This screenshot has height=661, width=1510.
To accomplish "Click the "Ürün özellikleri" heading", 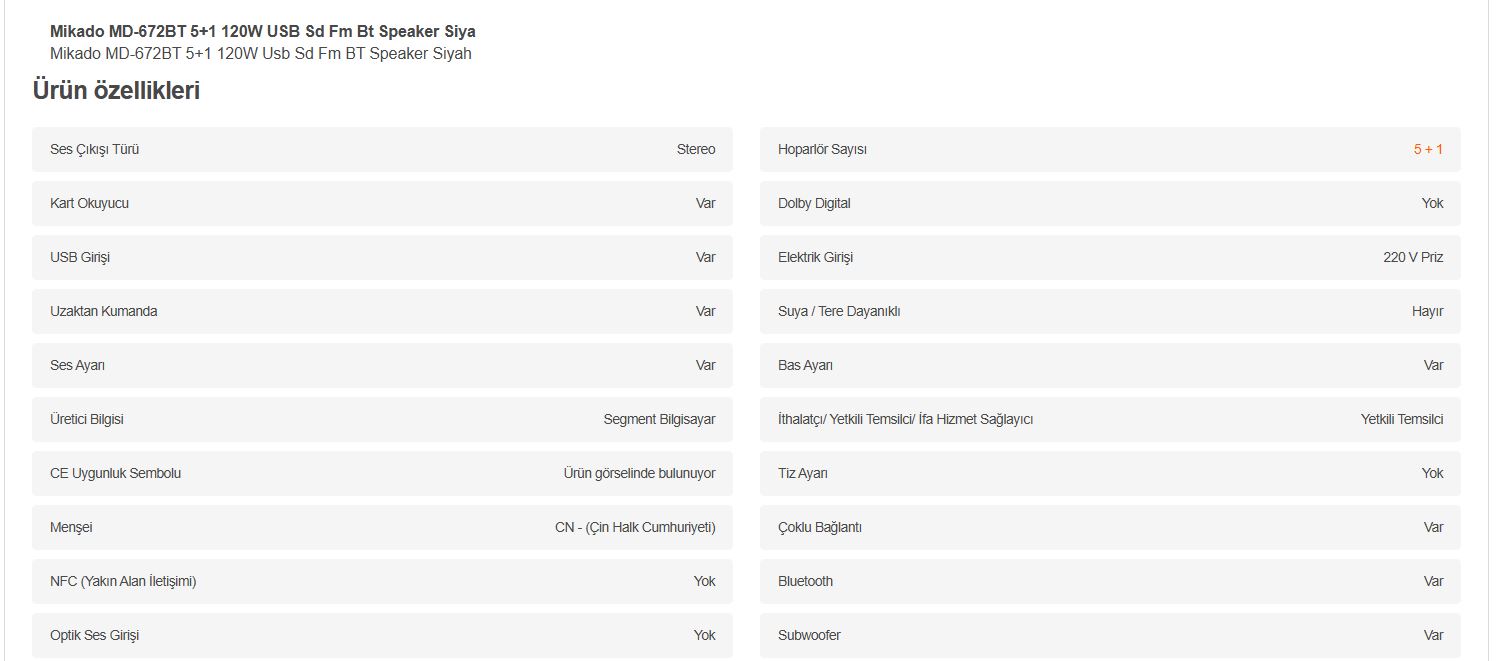I will pyautogui.click(x=116, y=91).
